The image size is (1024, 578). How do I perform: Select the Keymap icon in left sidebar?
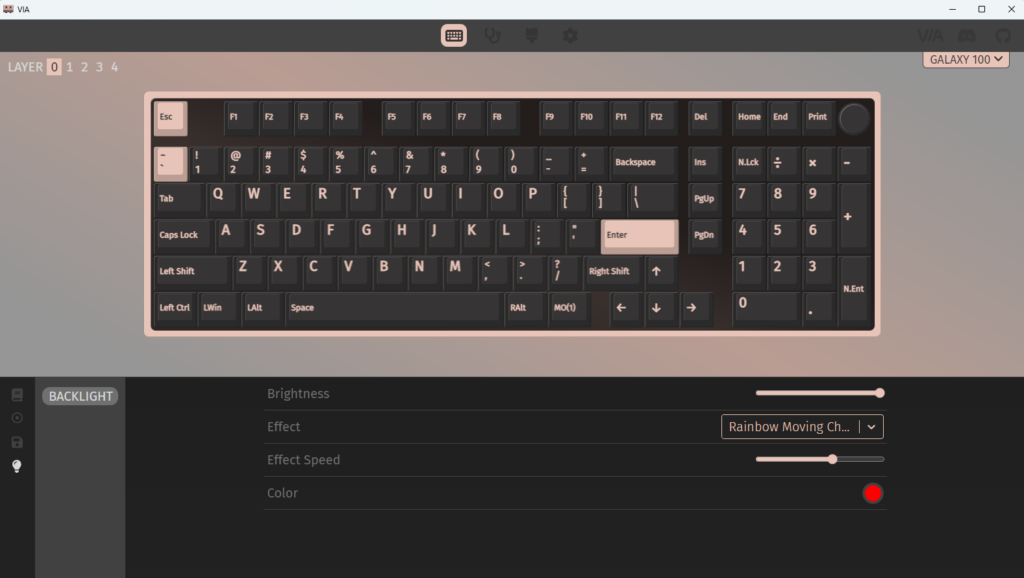pos(17,395)
